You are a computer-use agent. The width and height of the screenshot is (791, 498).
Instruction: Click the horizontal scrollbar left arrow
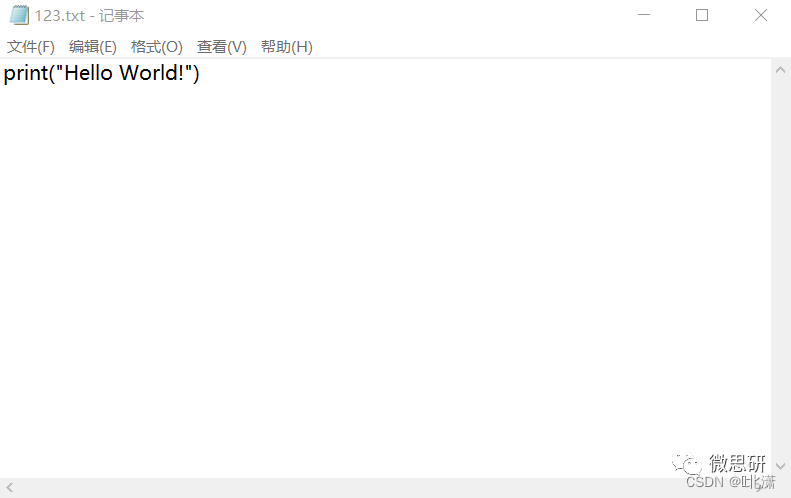pyautogui.click(x=9, y=487)
